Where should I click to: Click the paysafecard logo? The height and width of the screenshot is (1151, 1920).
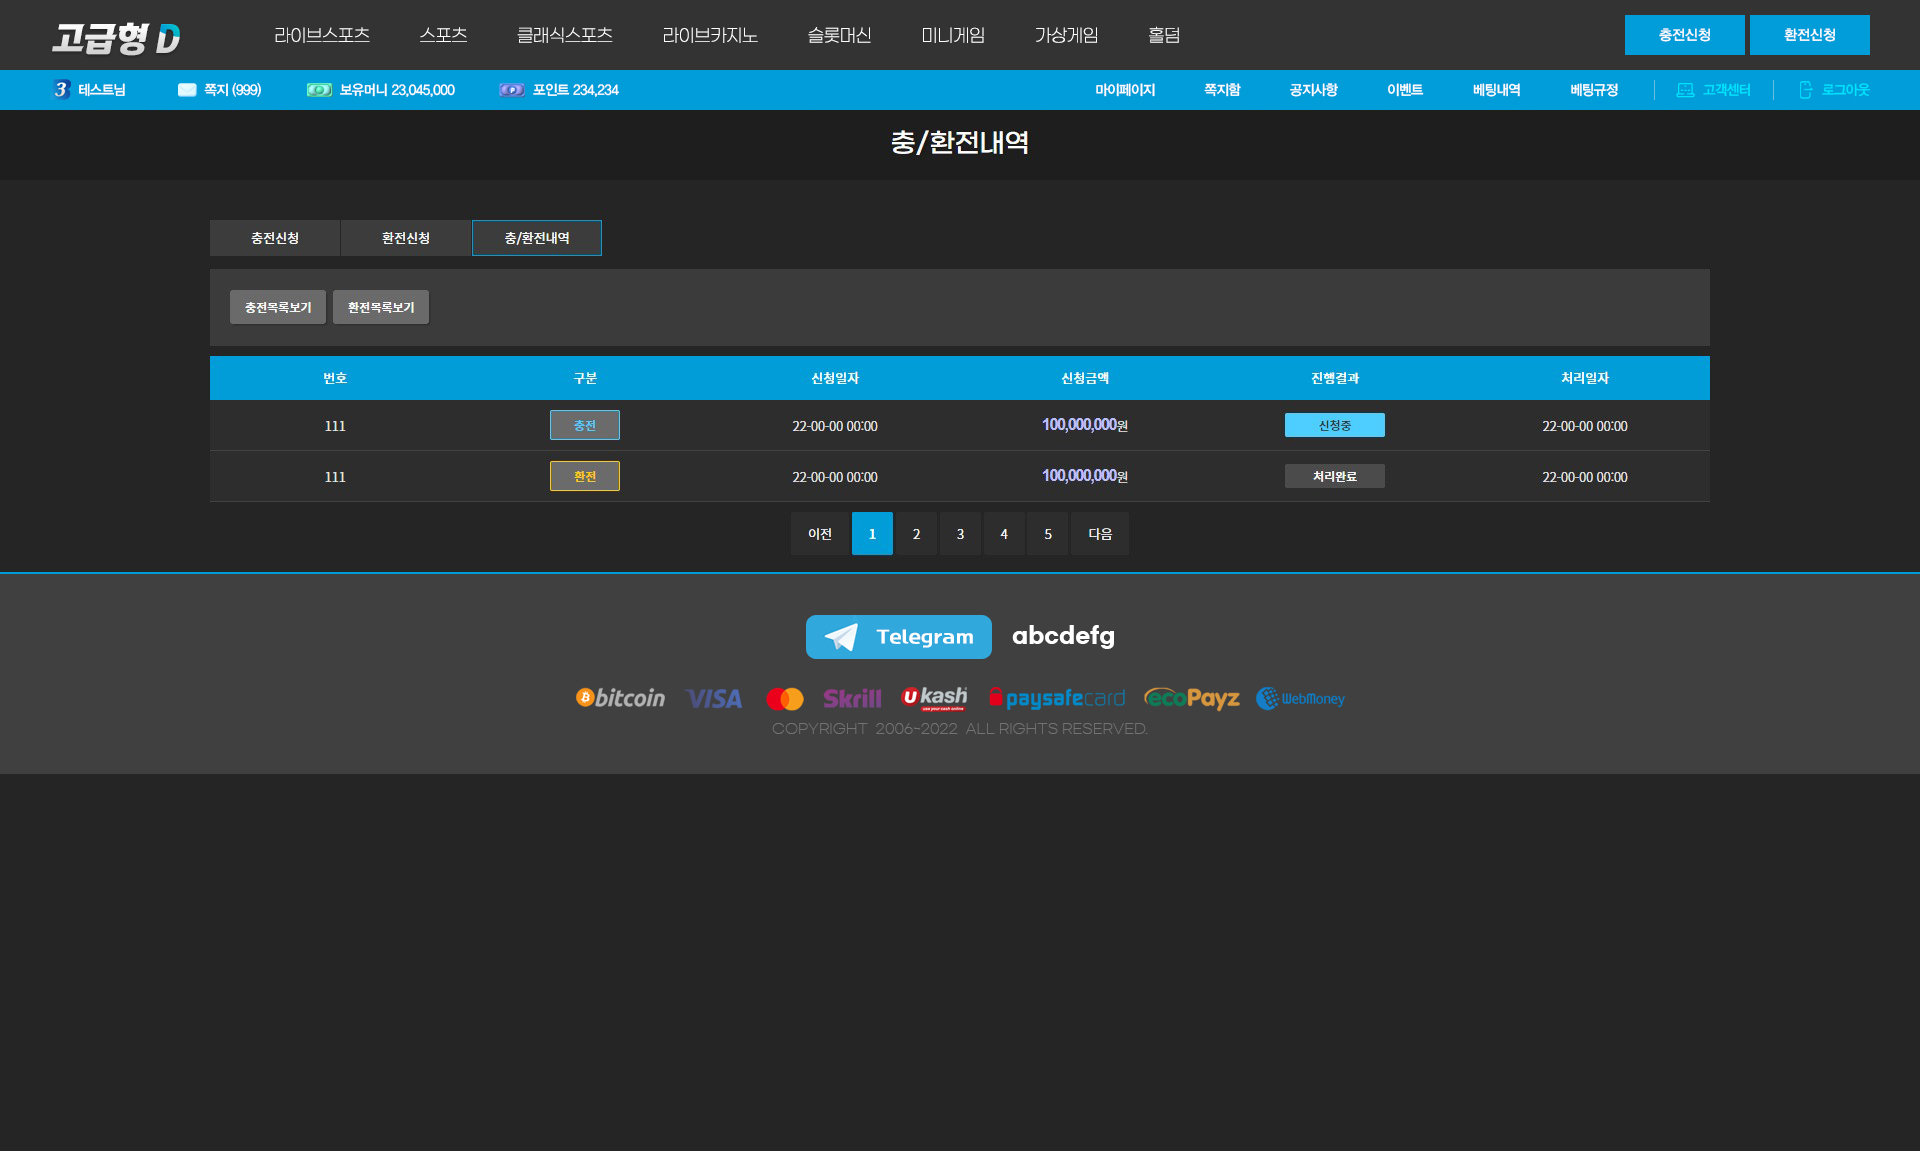tap(1057, 698)
